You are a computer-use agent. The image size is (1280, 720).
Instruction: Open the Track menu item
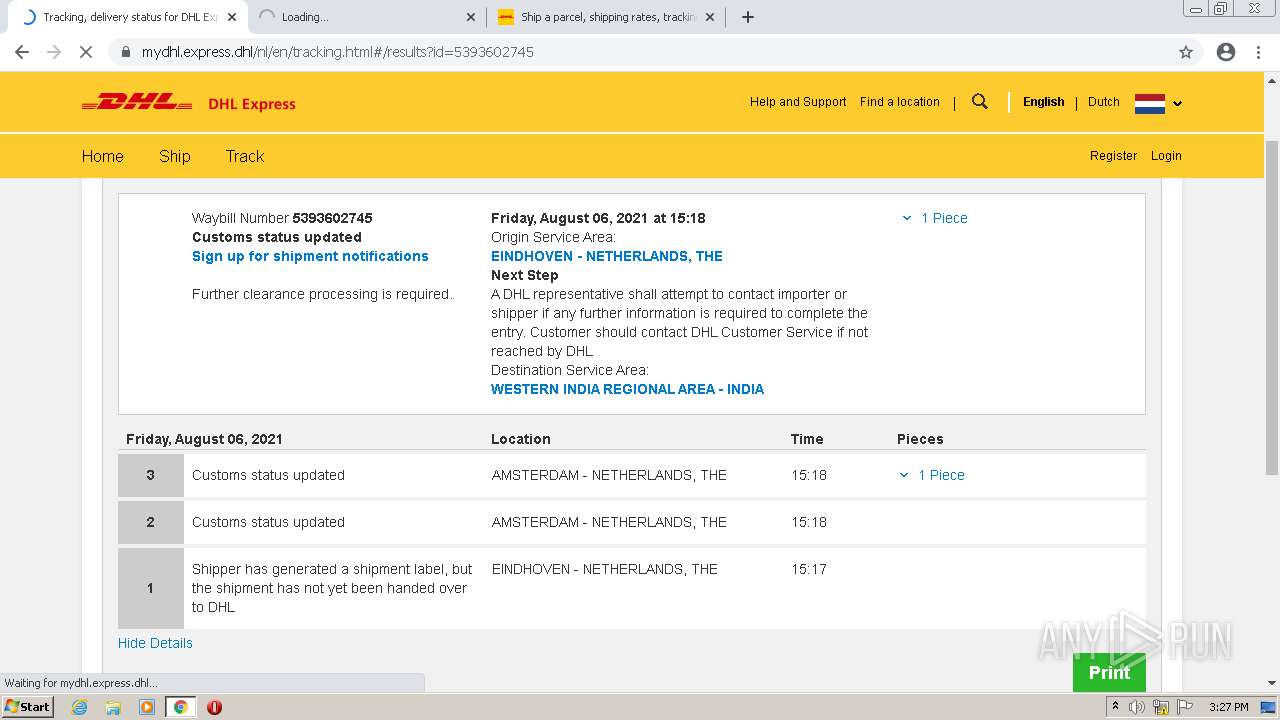245,156
